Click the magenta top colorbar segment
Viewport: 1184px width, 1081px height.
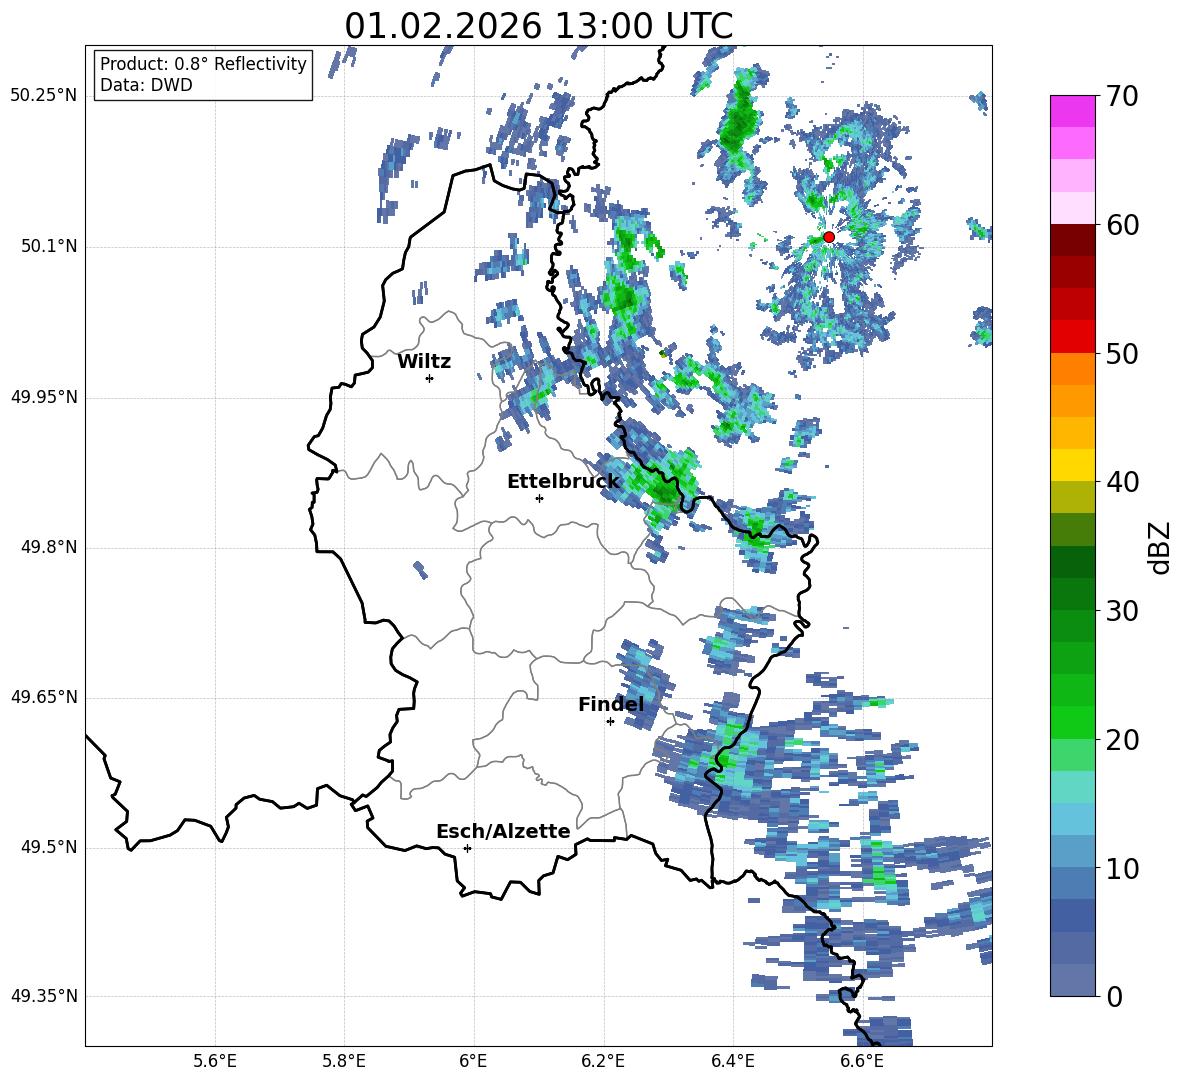click(x=1072, y=111)
